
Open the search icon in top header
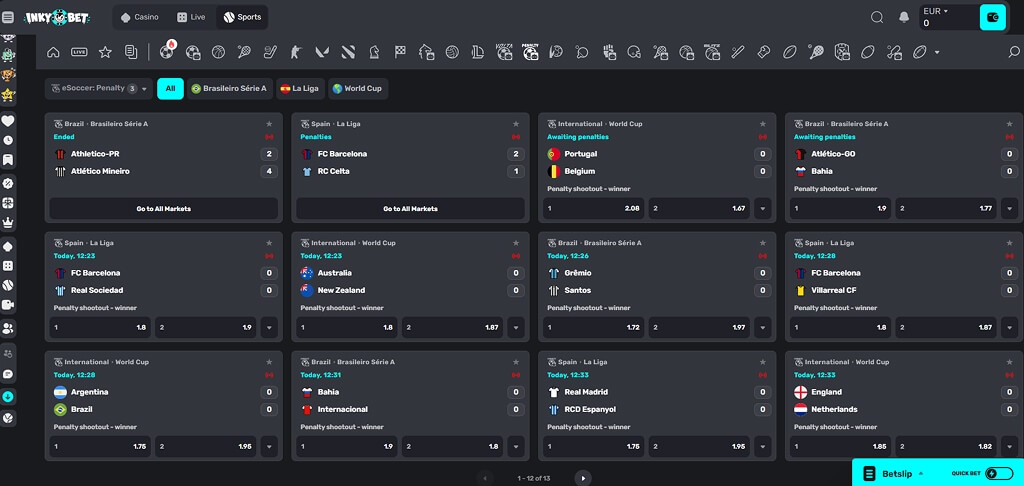877,18
